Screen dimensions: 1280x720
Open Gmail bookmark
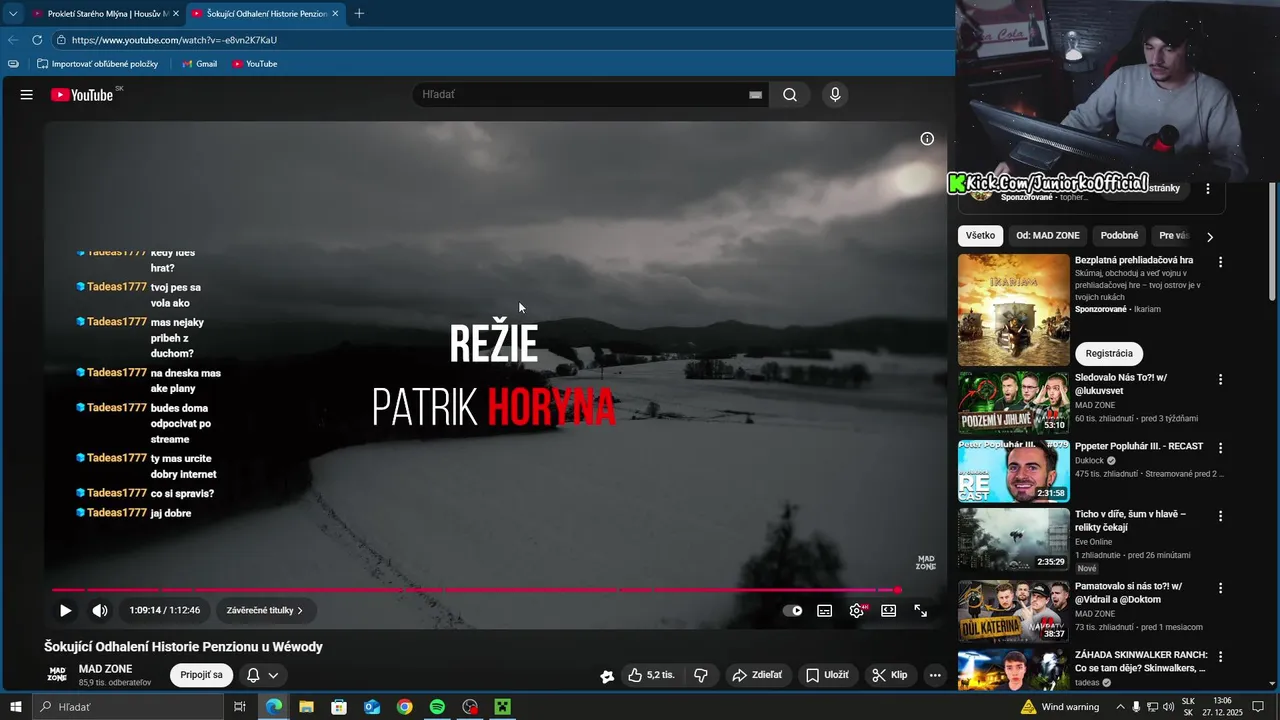click(x=199, y=64)
